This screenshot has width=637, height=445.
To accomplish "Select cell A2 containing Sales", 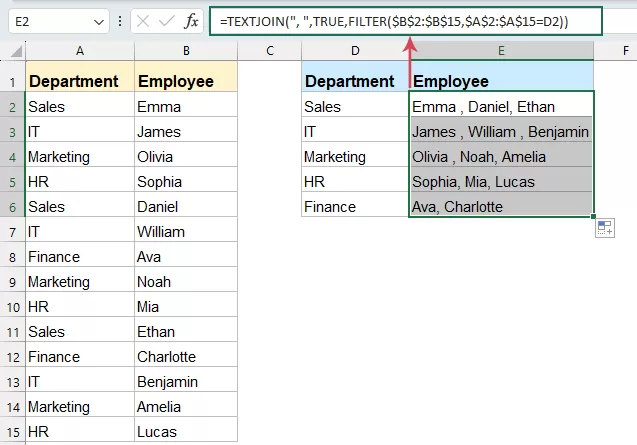I will 80,104.
